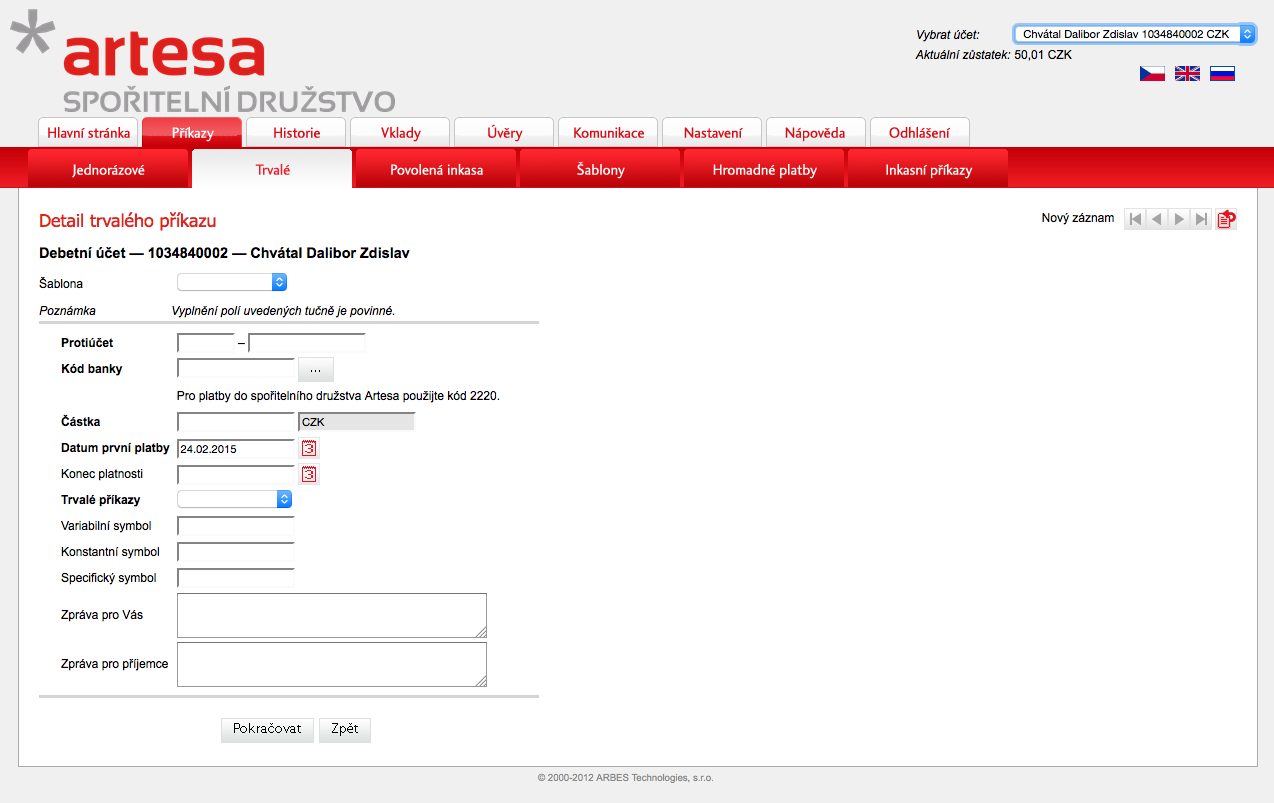Go to next record arrow

click(1179, 219)
